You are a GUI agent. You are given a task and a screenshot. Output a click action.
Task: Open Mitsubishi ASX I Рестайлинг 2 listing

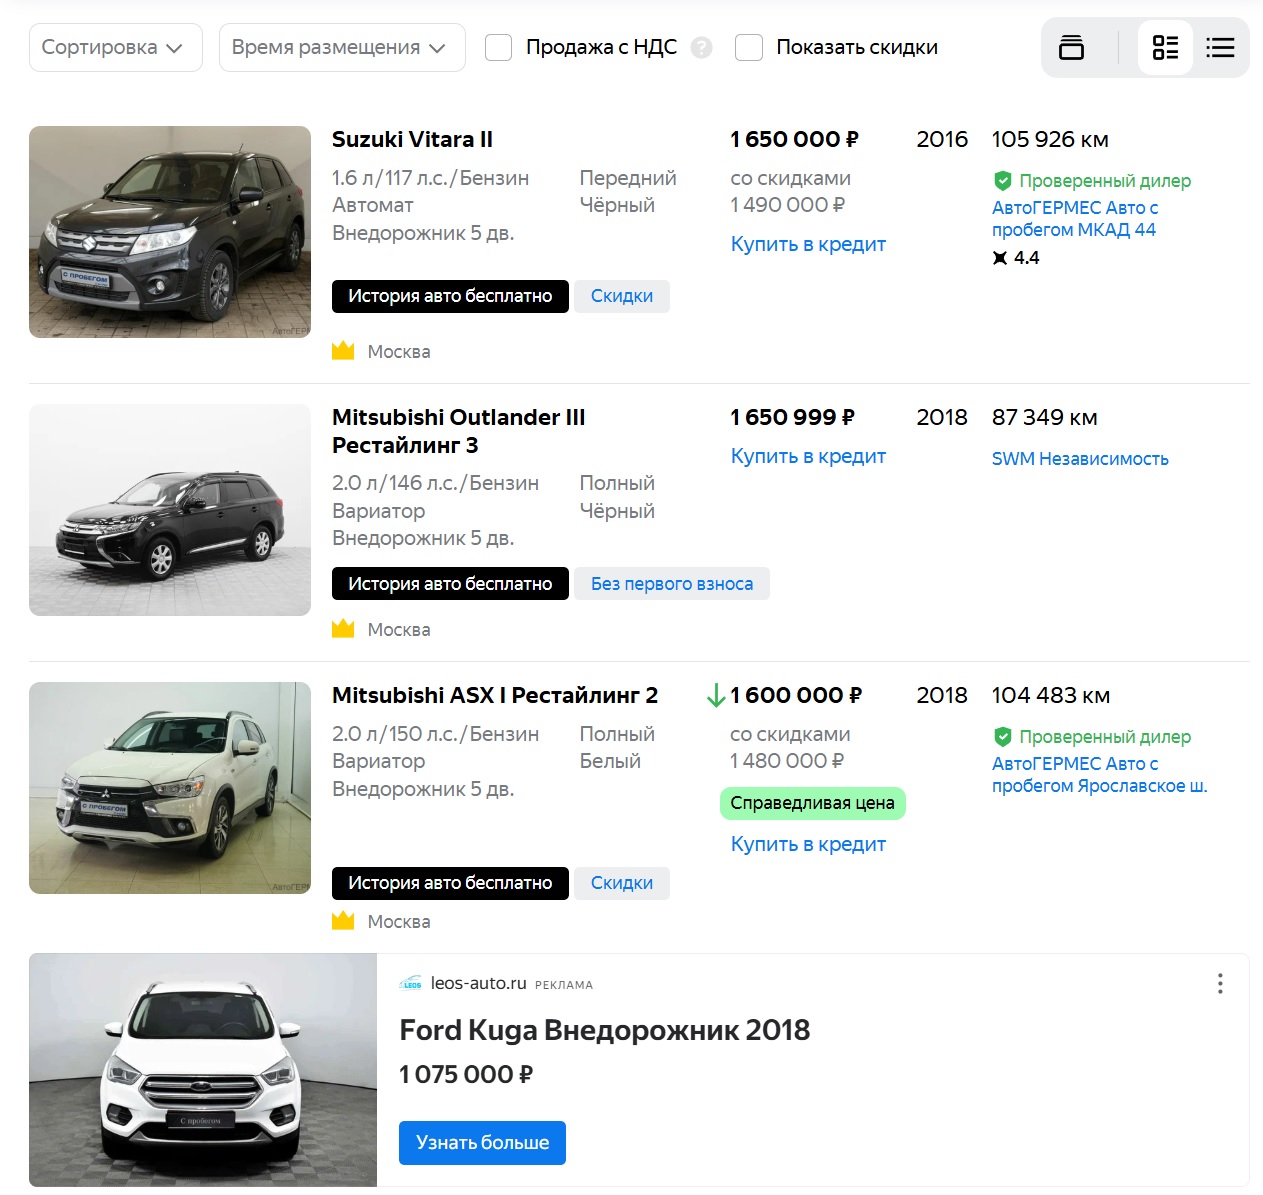click(x=495, y=695)
